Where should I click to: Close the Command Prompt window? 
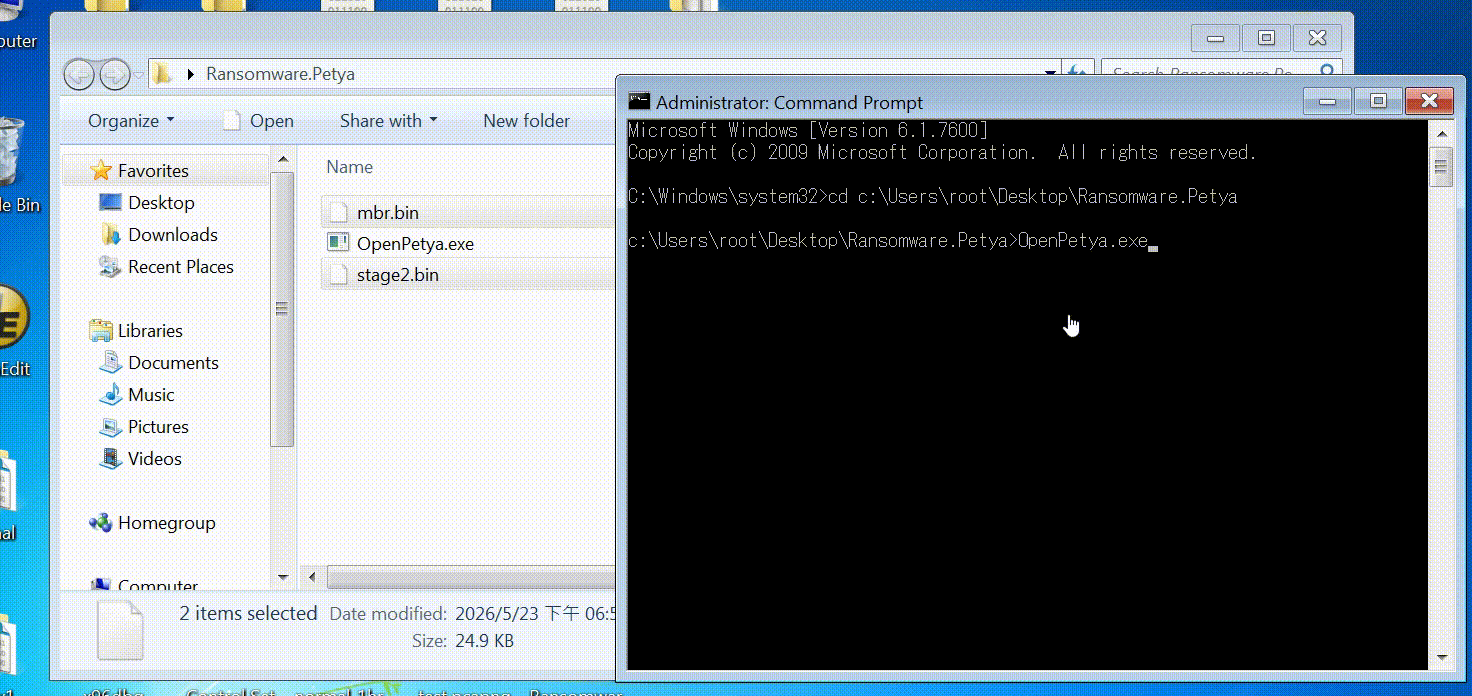[x=1429, y=101]
